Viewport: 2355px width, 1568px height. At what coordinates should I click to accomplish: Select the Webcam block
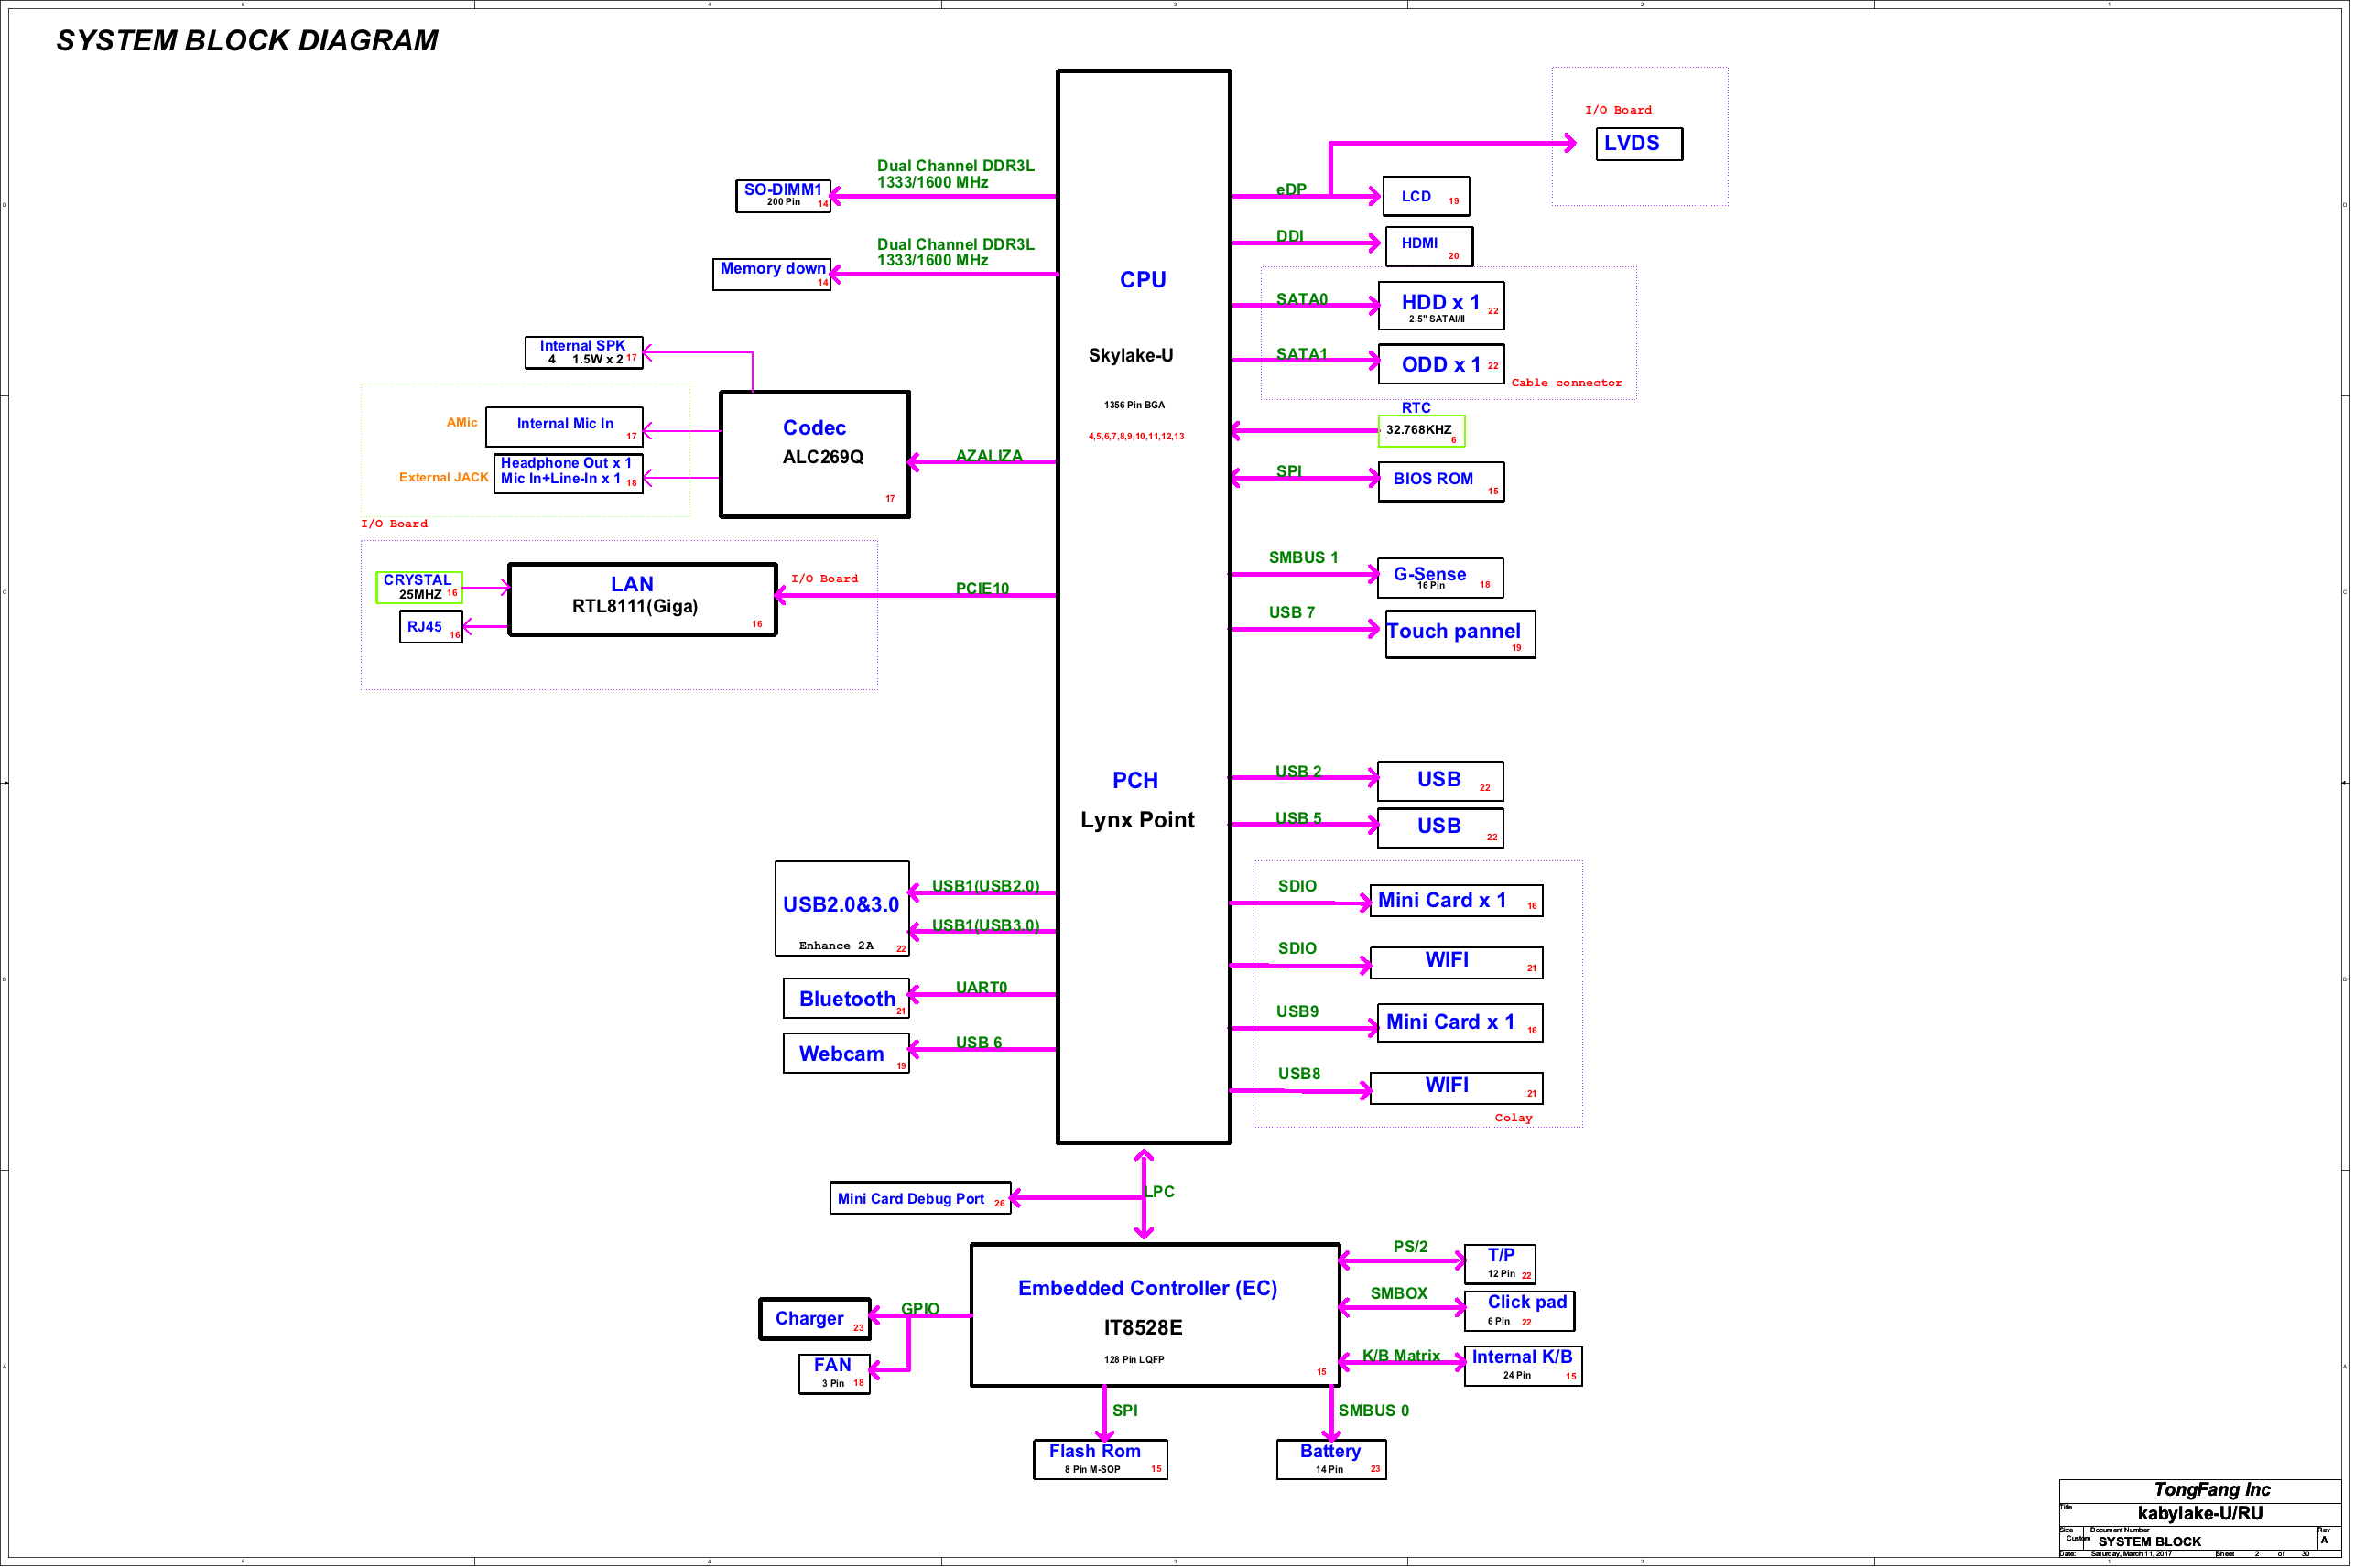point(845,1053)
